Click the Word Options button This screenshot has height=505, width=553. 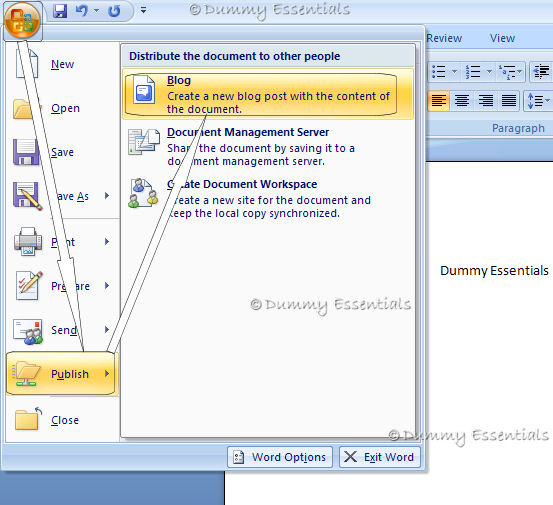(280, 457)
